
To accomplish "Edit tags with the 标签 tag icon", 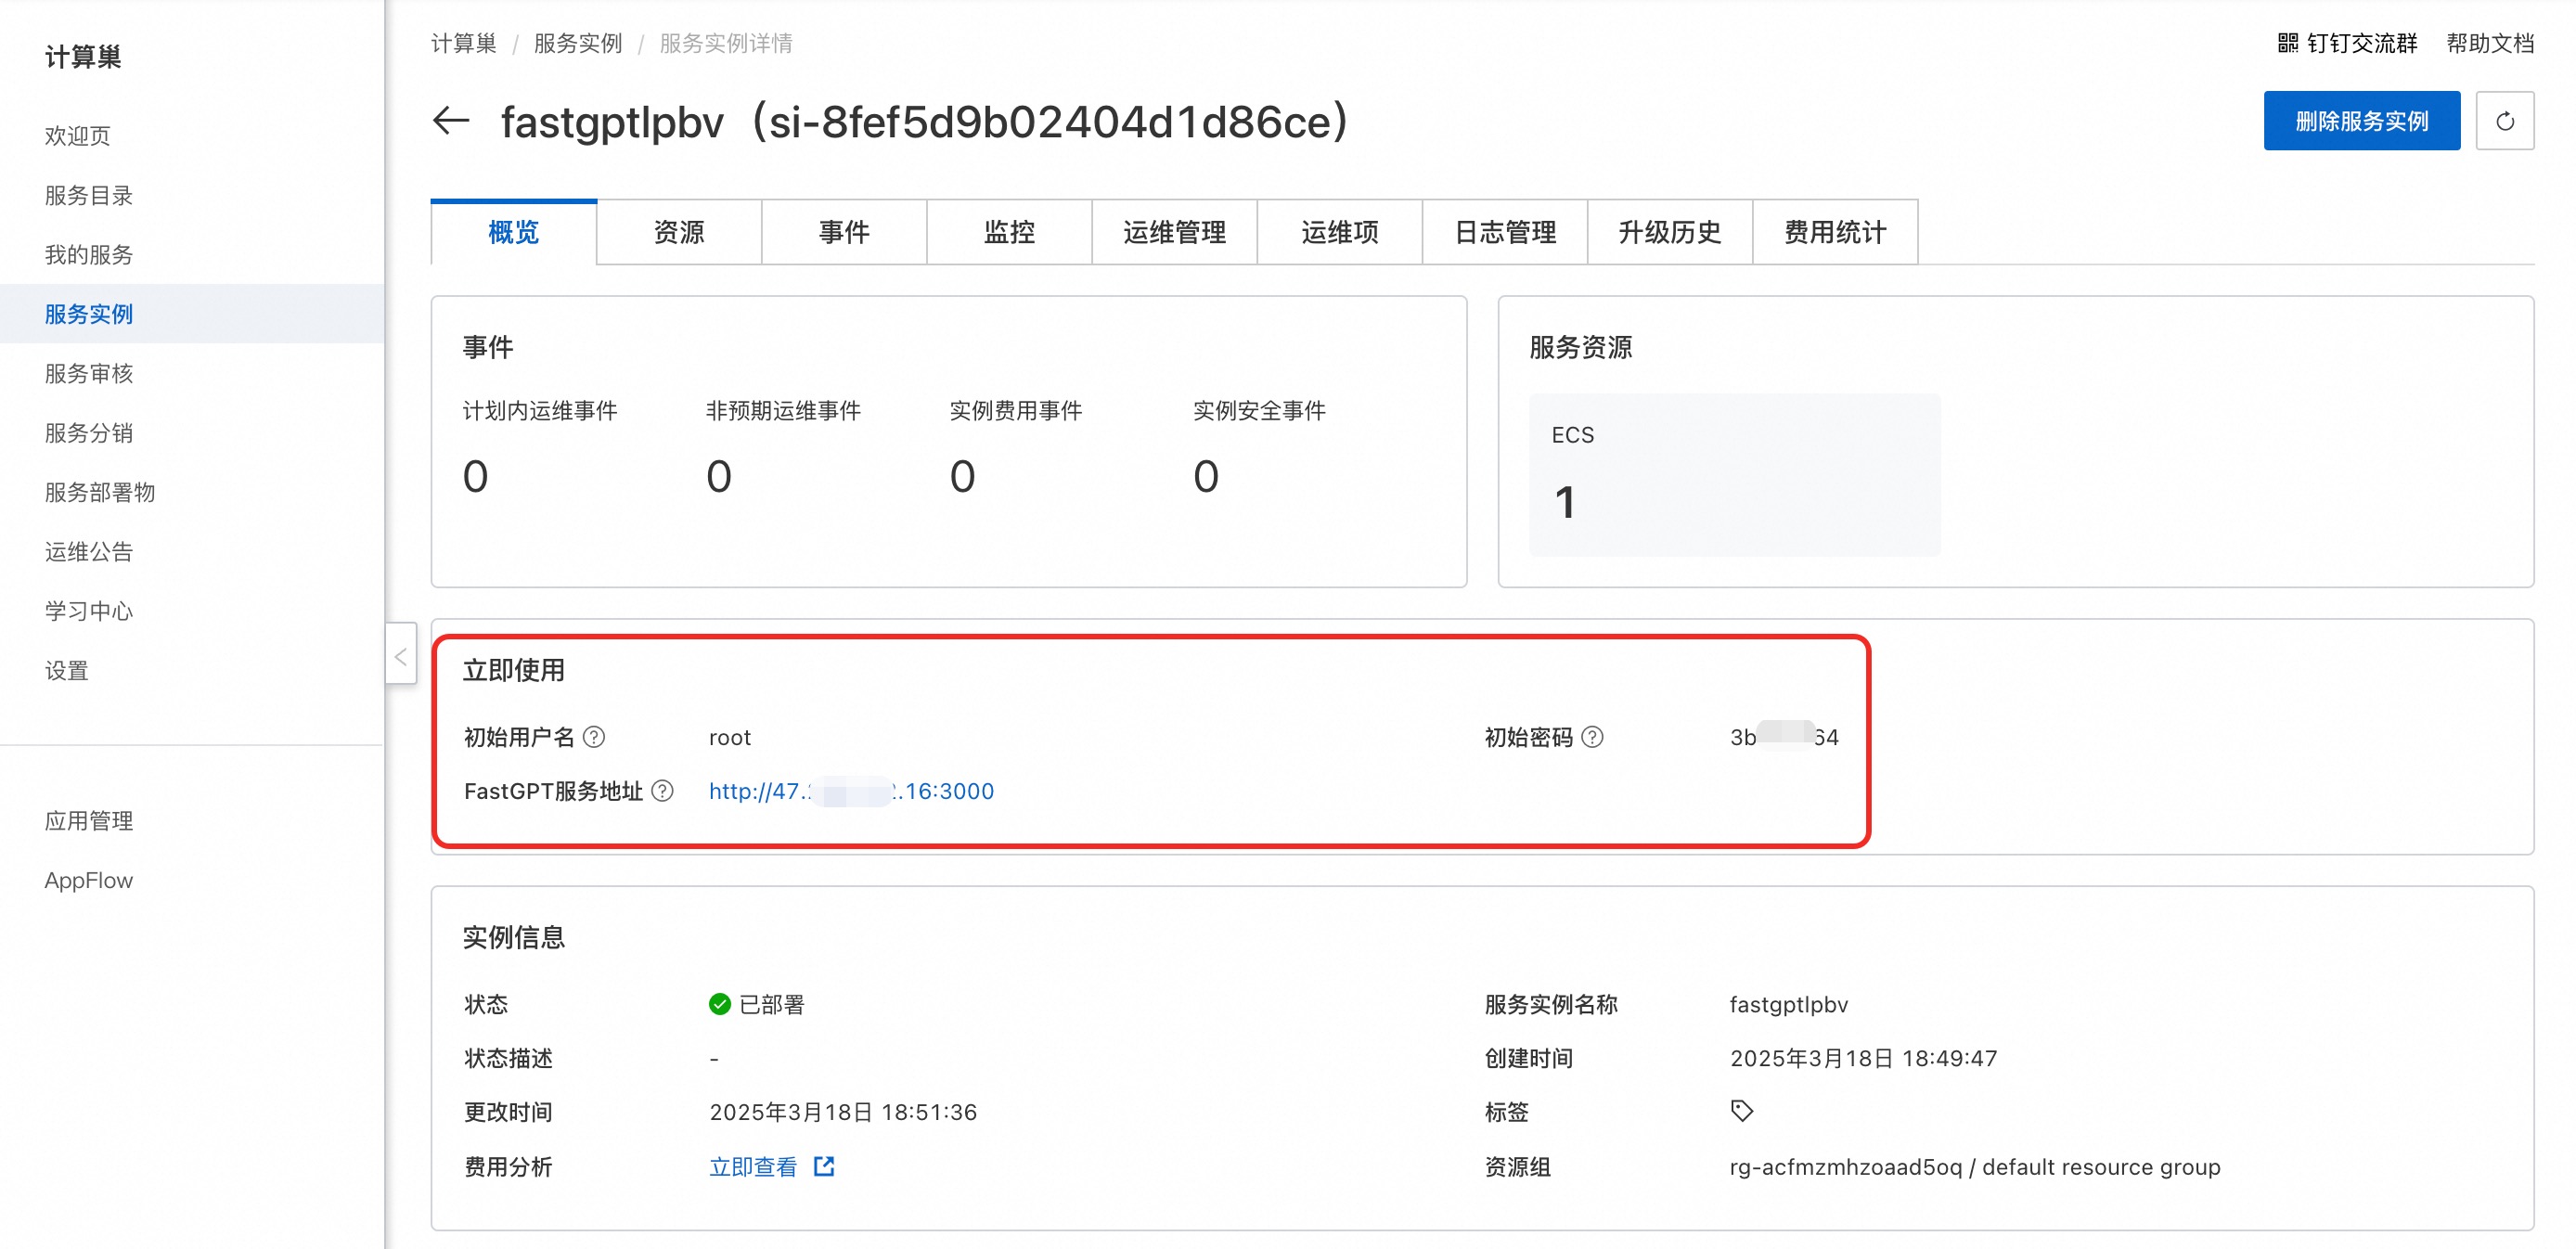I will pyautogui.click(x=1741, y=1111).
